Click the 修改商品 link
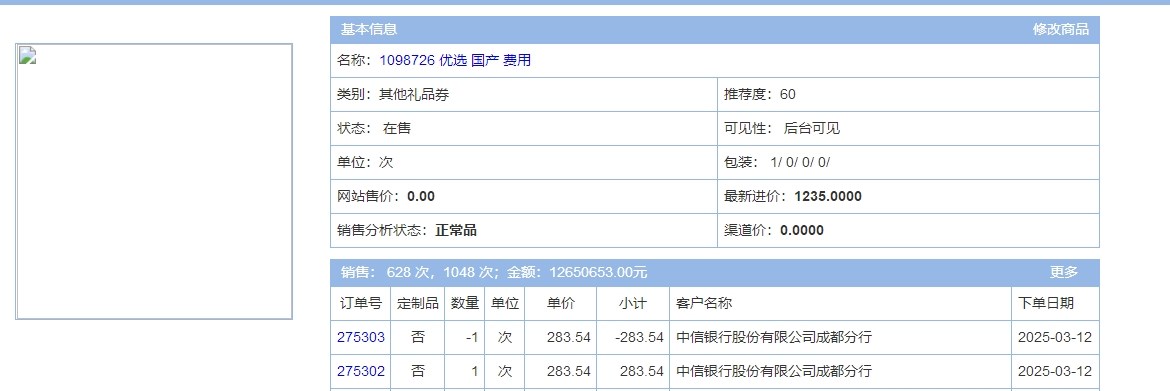This screenshot has width=1170, height=391. (1060, 30)
